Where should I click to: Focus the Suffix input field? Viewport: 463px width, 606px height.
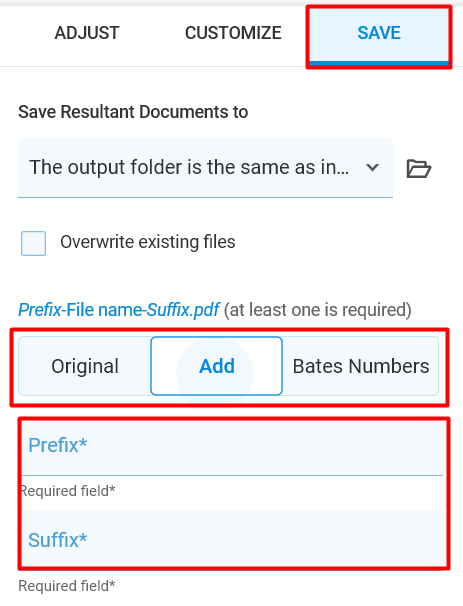click(x=232, y=538)
